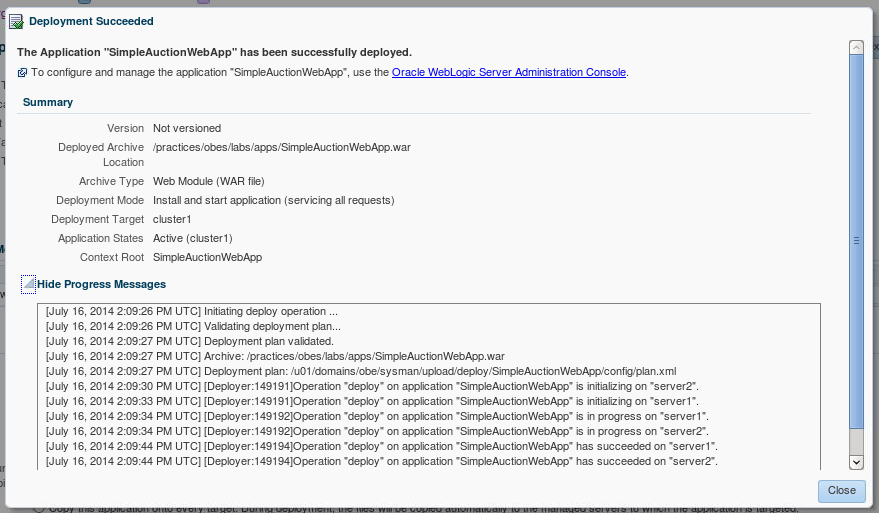879x513 pixels.
Task: Click the external link icon beside "To configure"
Action: click(x=23, y=73)
